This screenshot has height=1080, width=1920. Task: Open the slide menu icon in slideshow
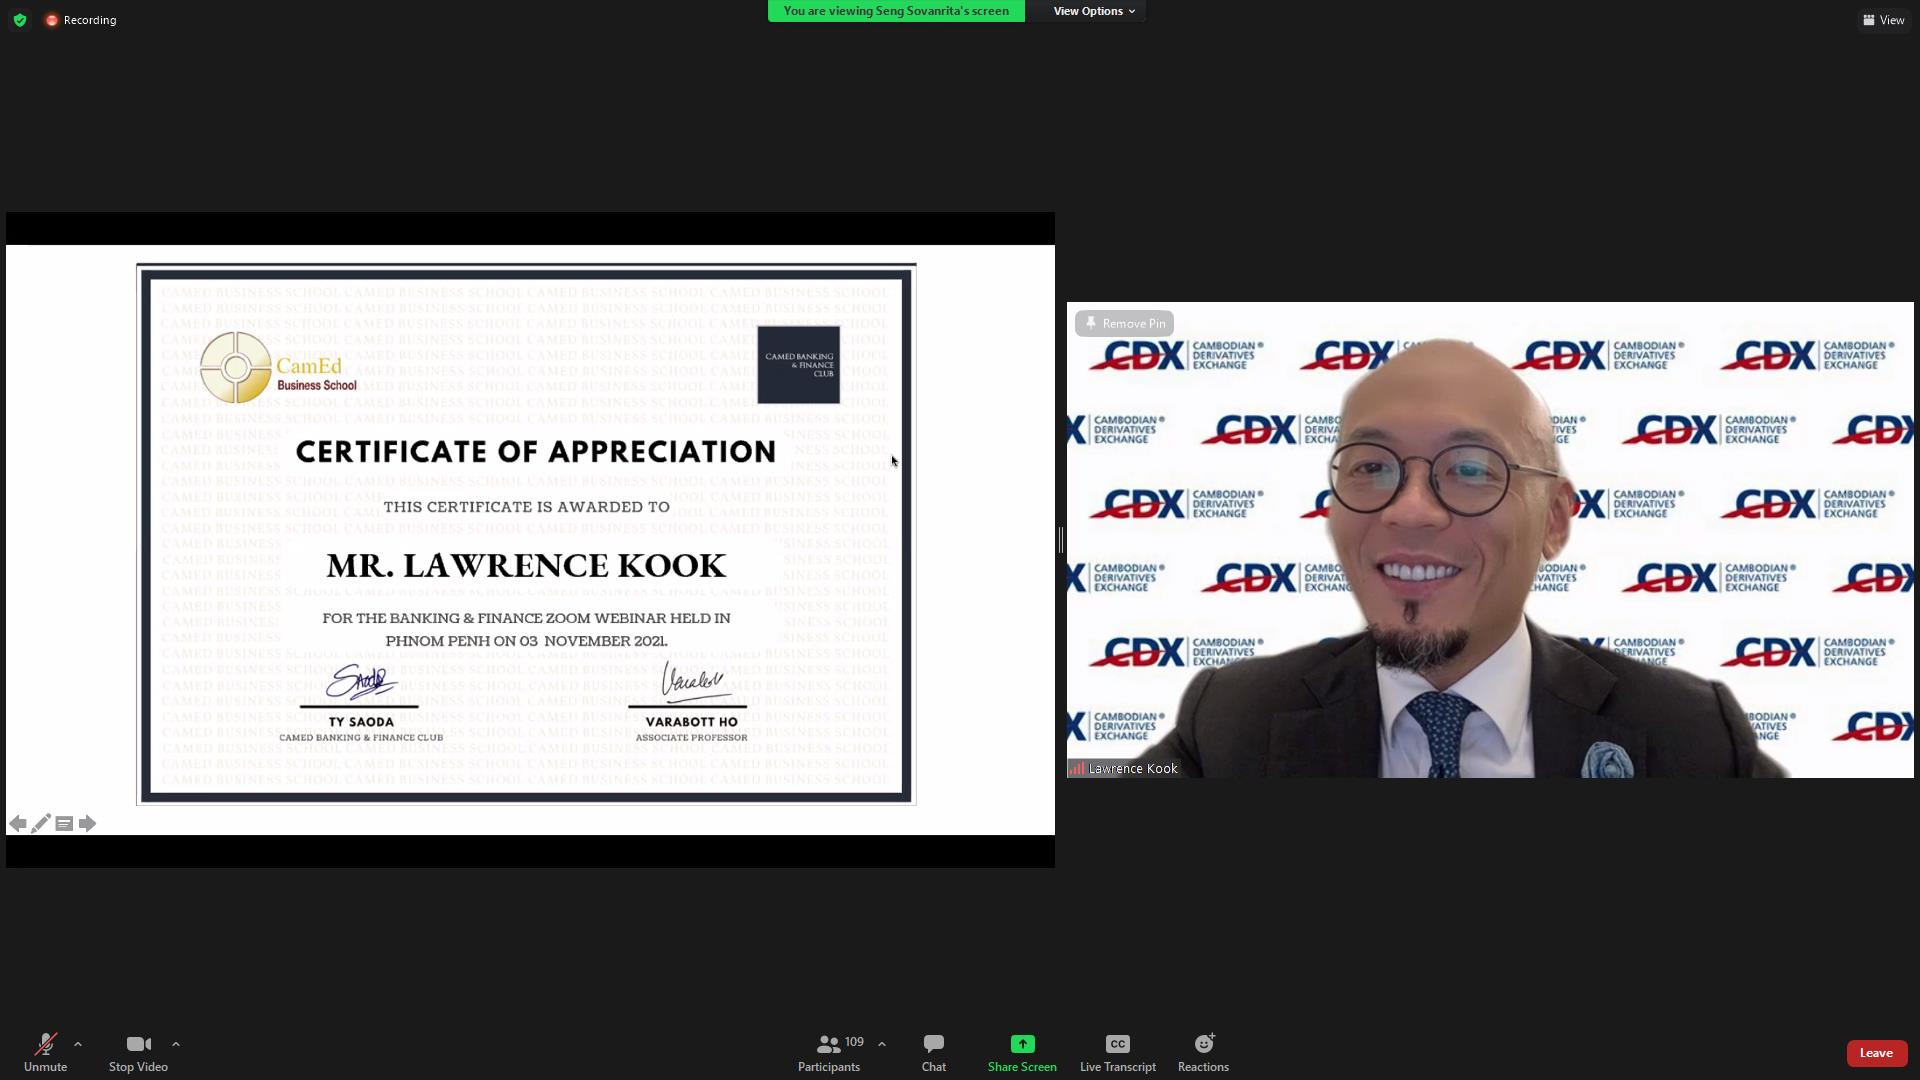point(64,824)
